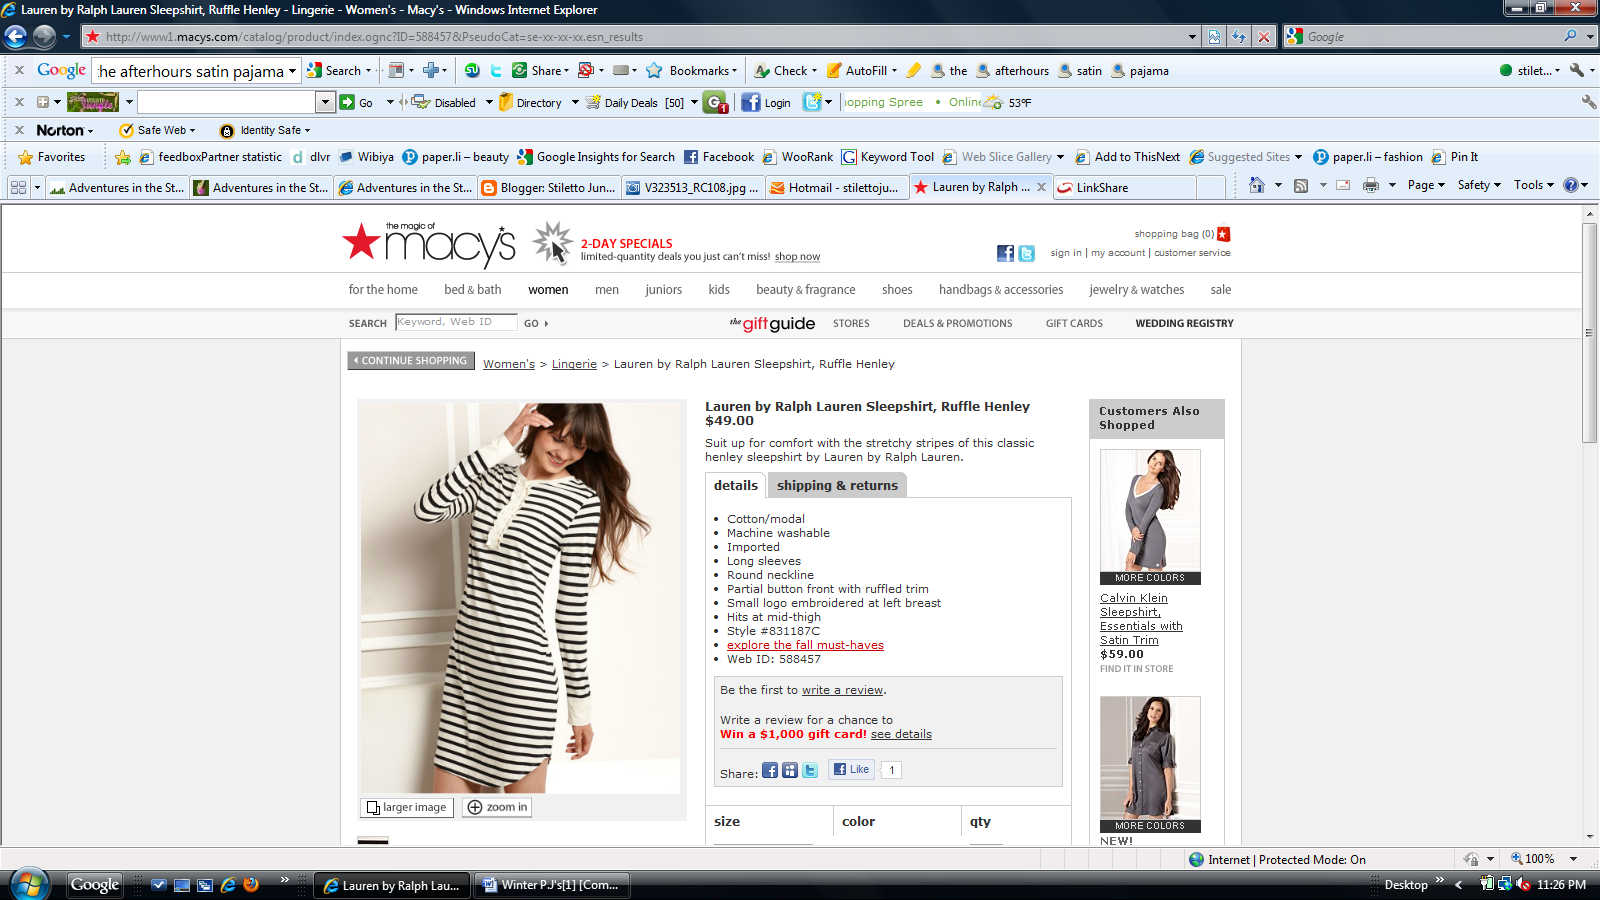Screen dimensions: 1600x900
Task: Switch to the LinkShare tab
Action: pyautogui.click(x=1124, y=187)
